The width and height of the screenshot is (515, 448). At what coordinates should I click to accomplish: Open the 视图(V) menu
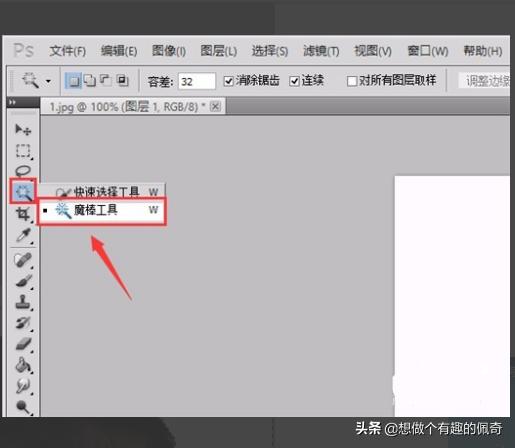point(373,51)
